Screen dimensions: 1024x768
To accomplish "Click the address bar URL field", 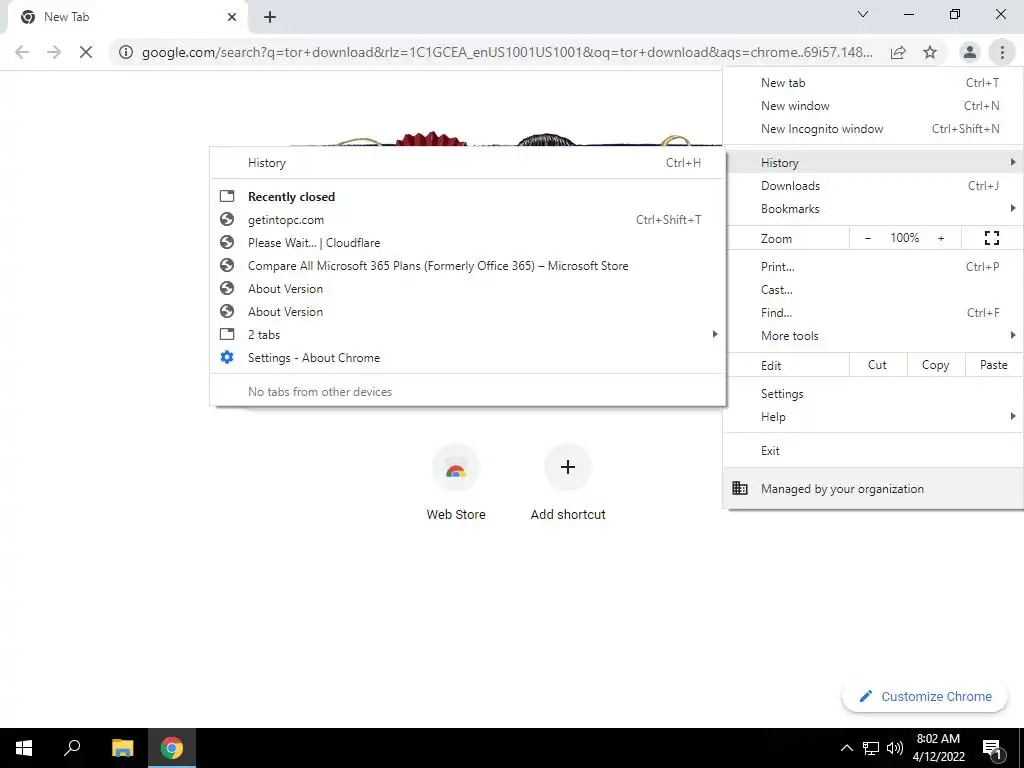I will (507, 52).
